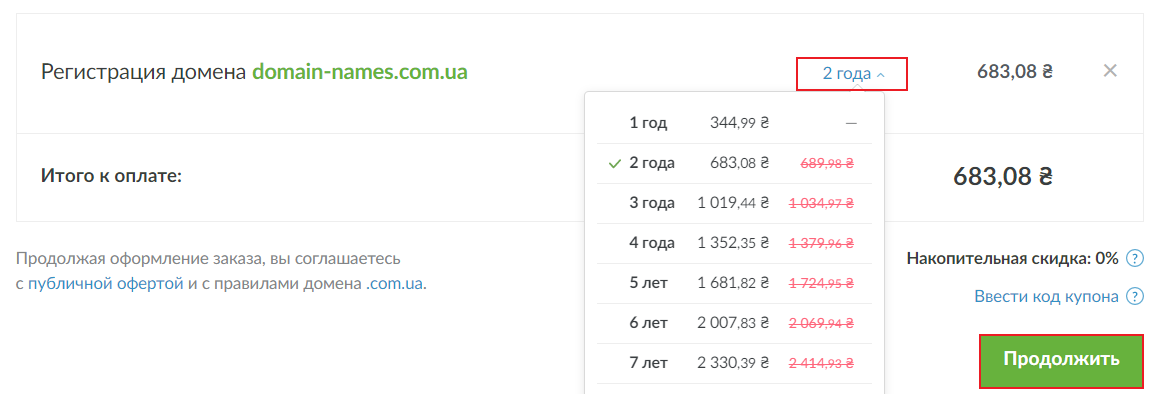The image size is (1162, 394).
Task: Select the 1 год option
Action: (735, 123)
